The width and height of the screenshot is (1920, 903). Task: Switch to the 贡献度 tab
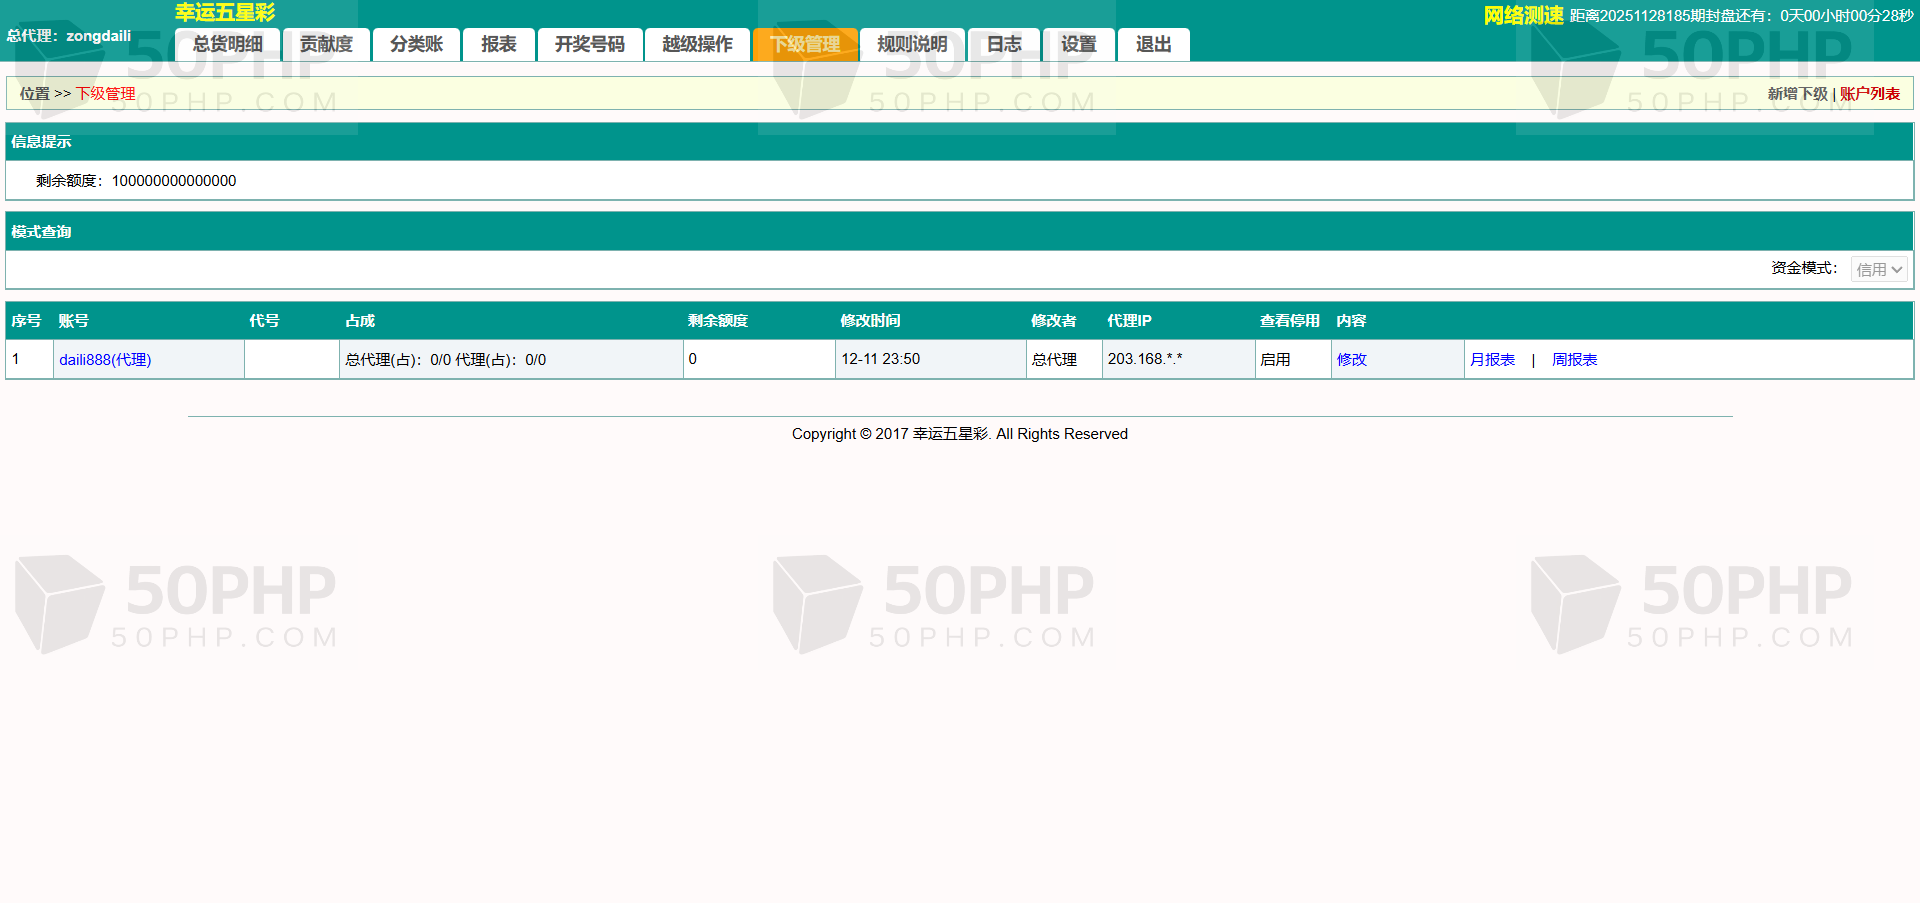coord(326,45)
